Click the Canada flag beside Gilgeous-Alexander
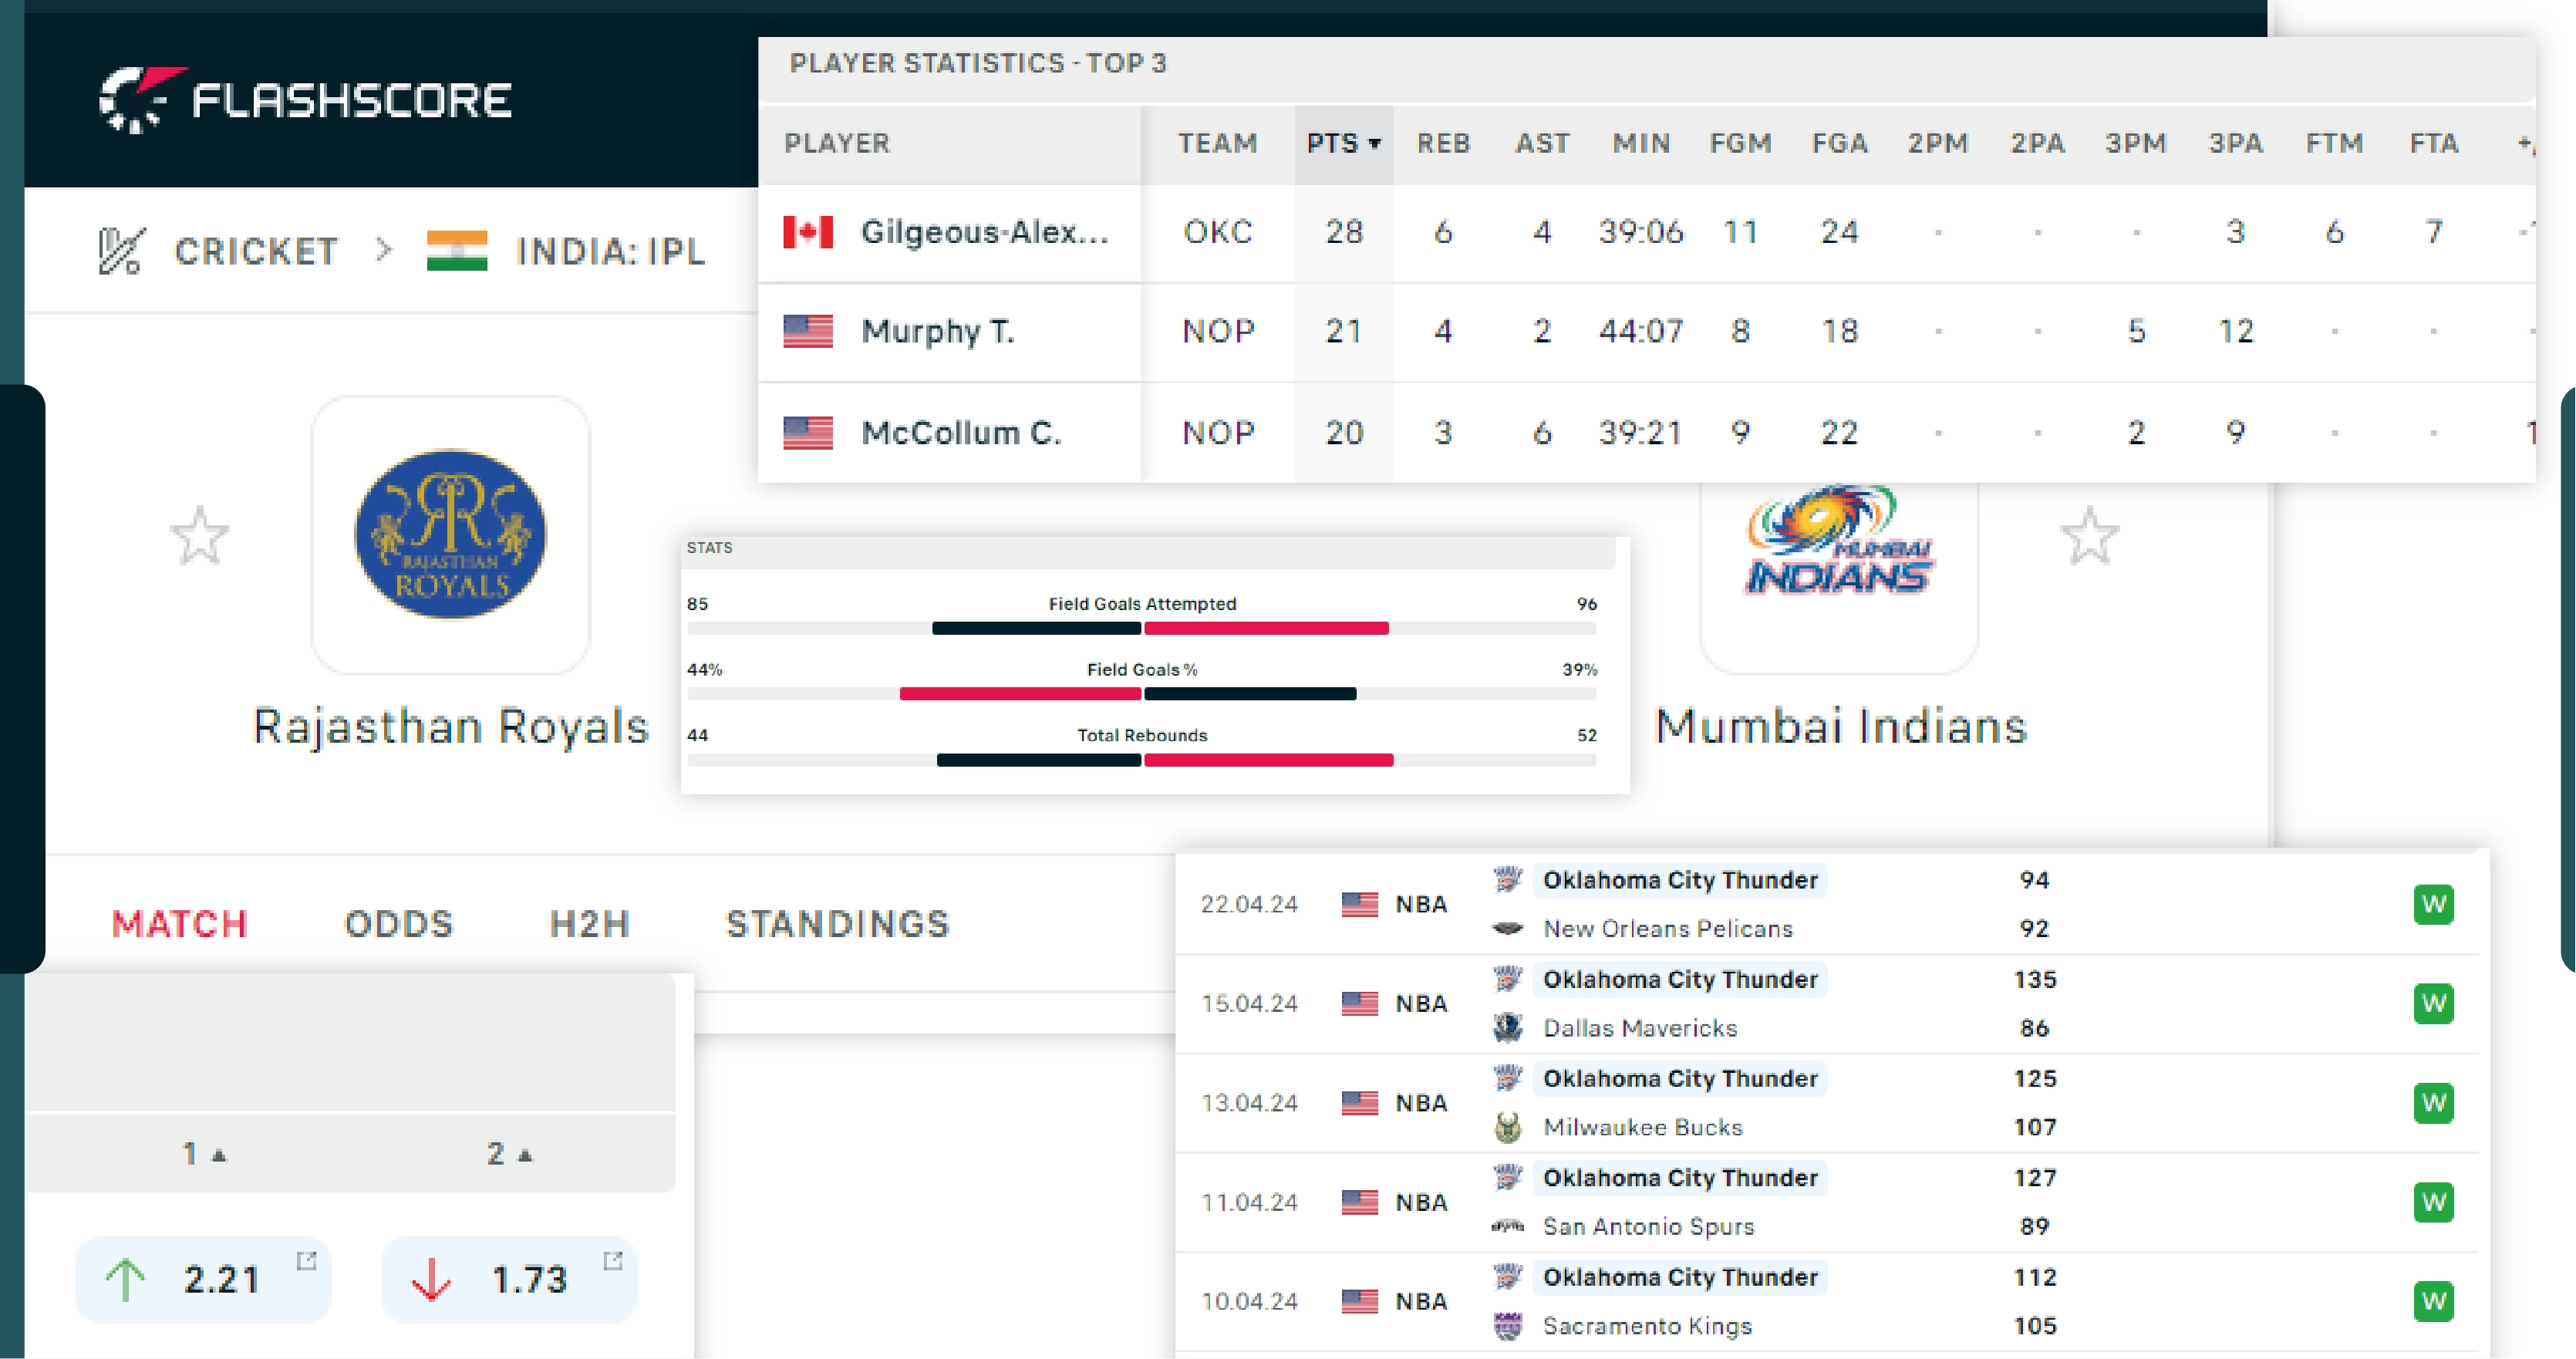 pos(808,232)
